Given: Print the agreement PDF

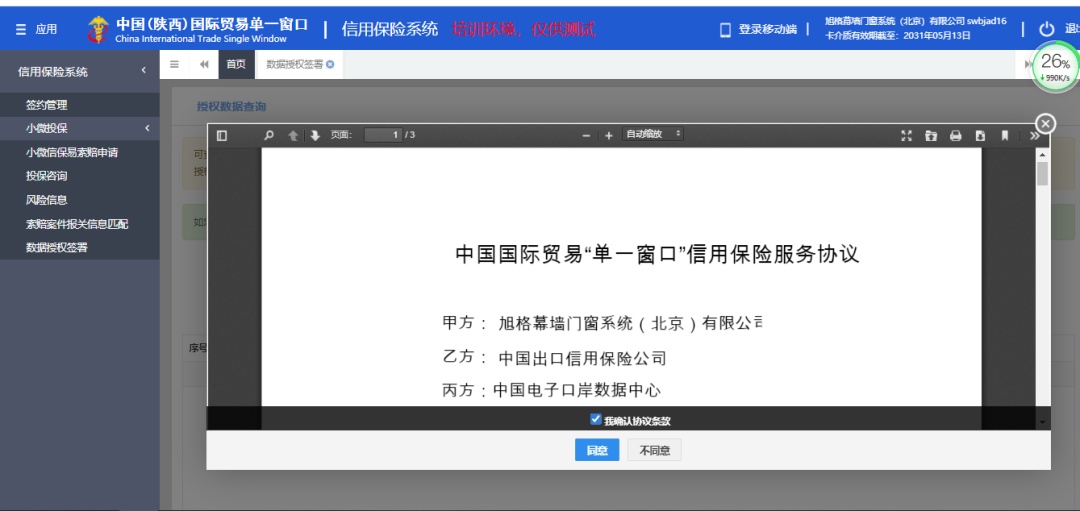Looking at the screenshot, I should tap(955, 135).
